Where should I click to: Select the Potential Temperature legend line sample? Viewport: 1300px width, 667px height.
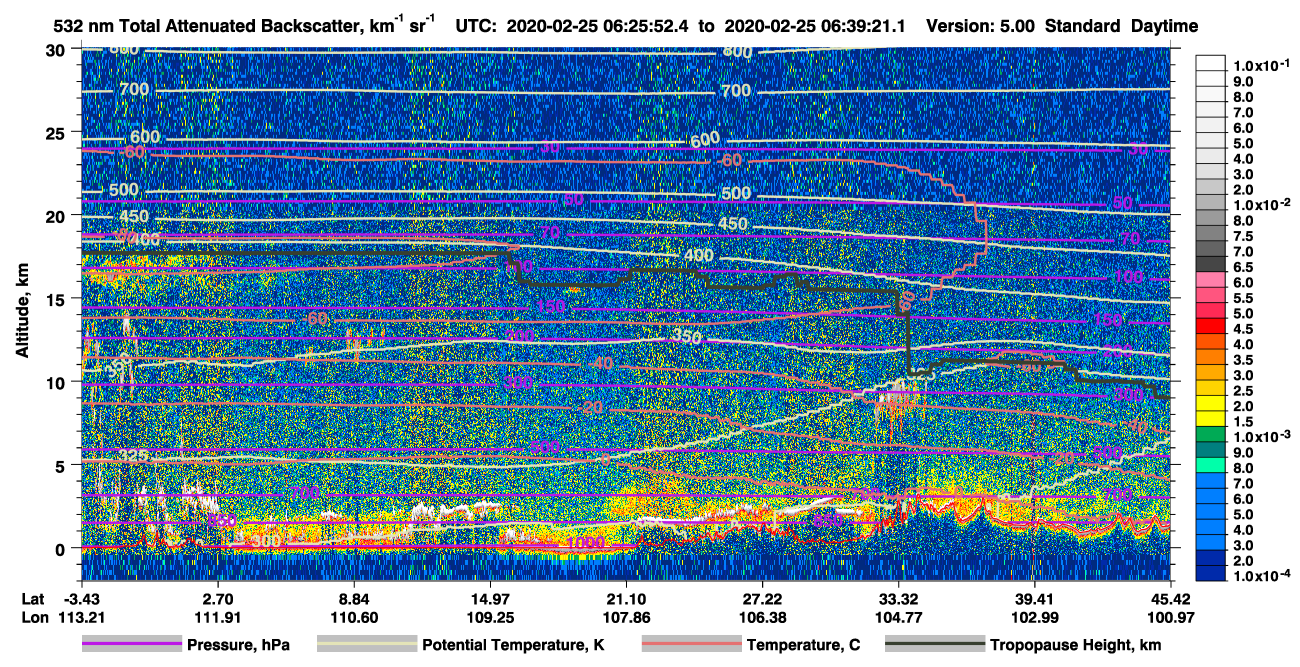point(366,645)
